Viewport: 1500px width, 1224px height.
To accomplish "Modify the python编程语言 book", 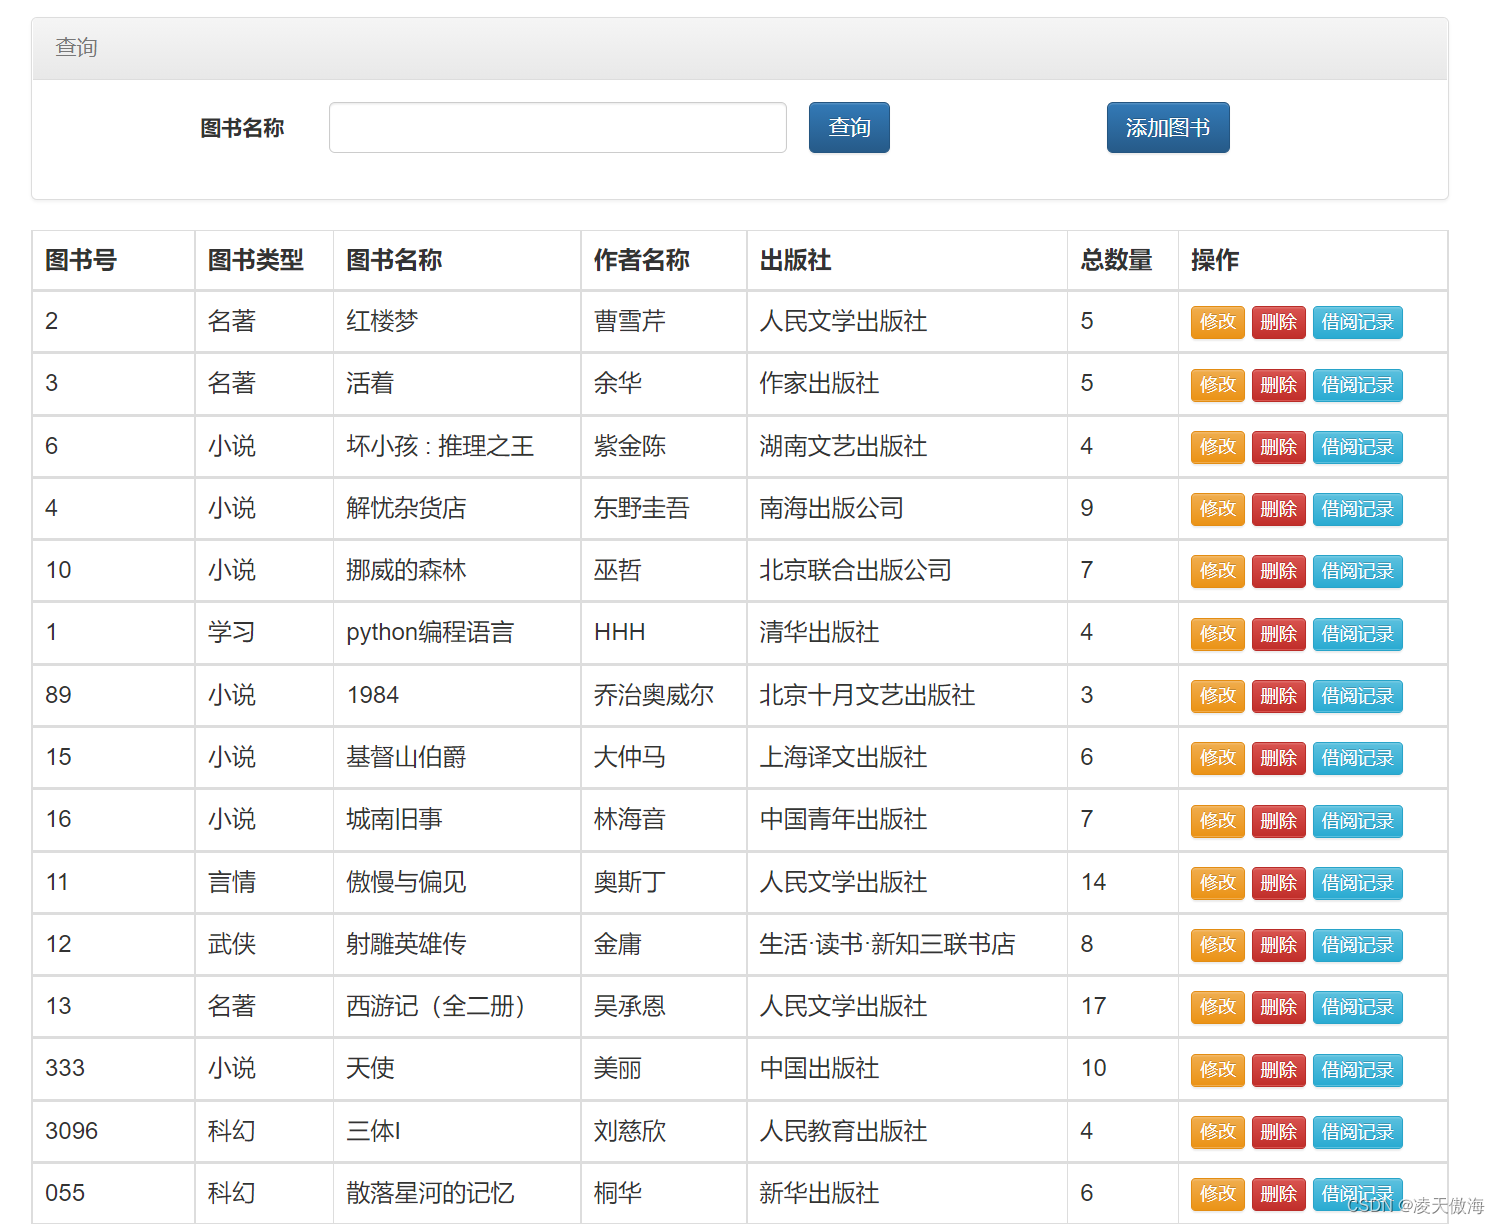I will click(x=1218, y=634).
